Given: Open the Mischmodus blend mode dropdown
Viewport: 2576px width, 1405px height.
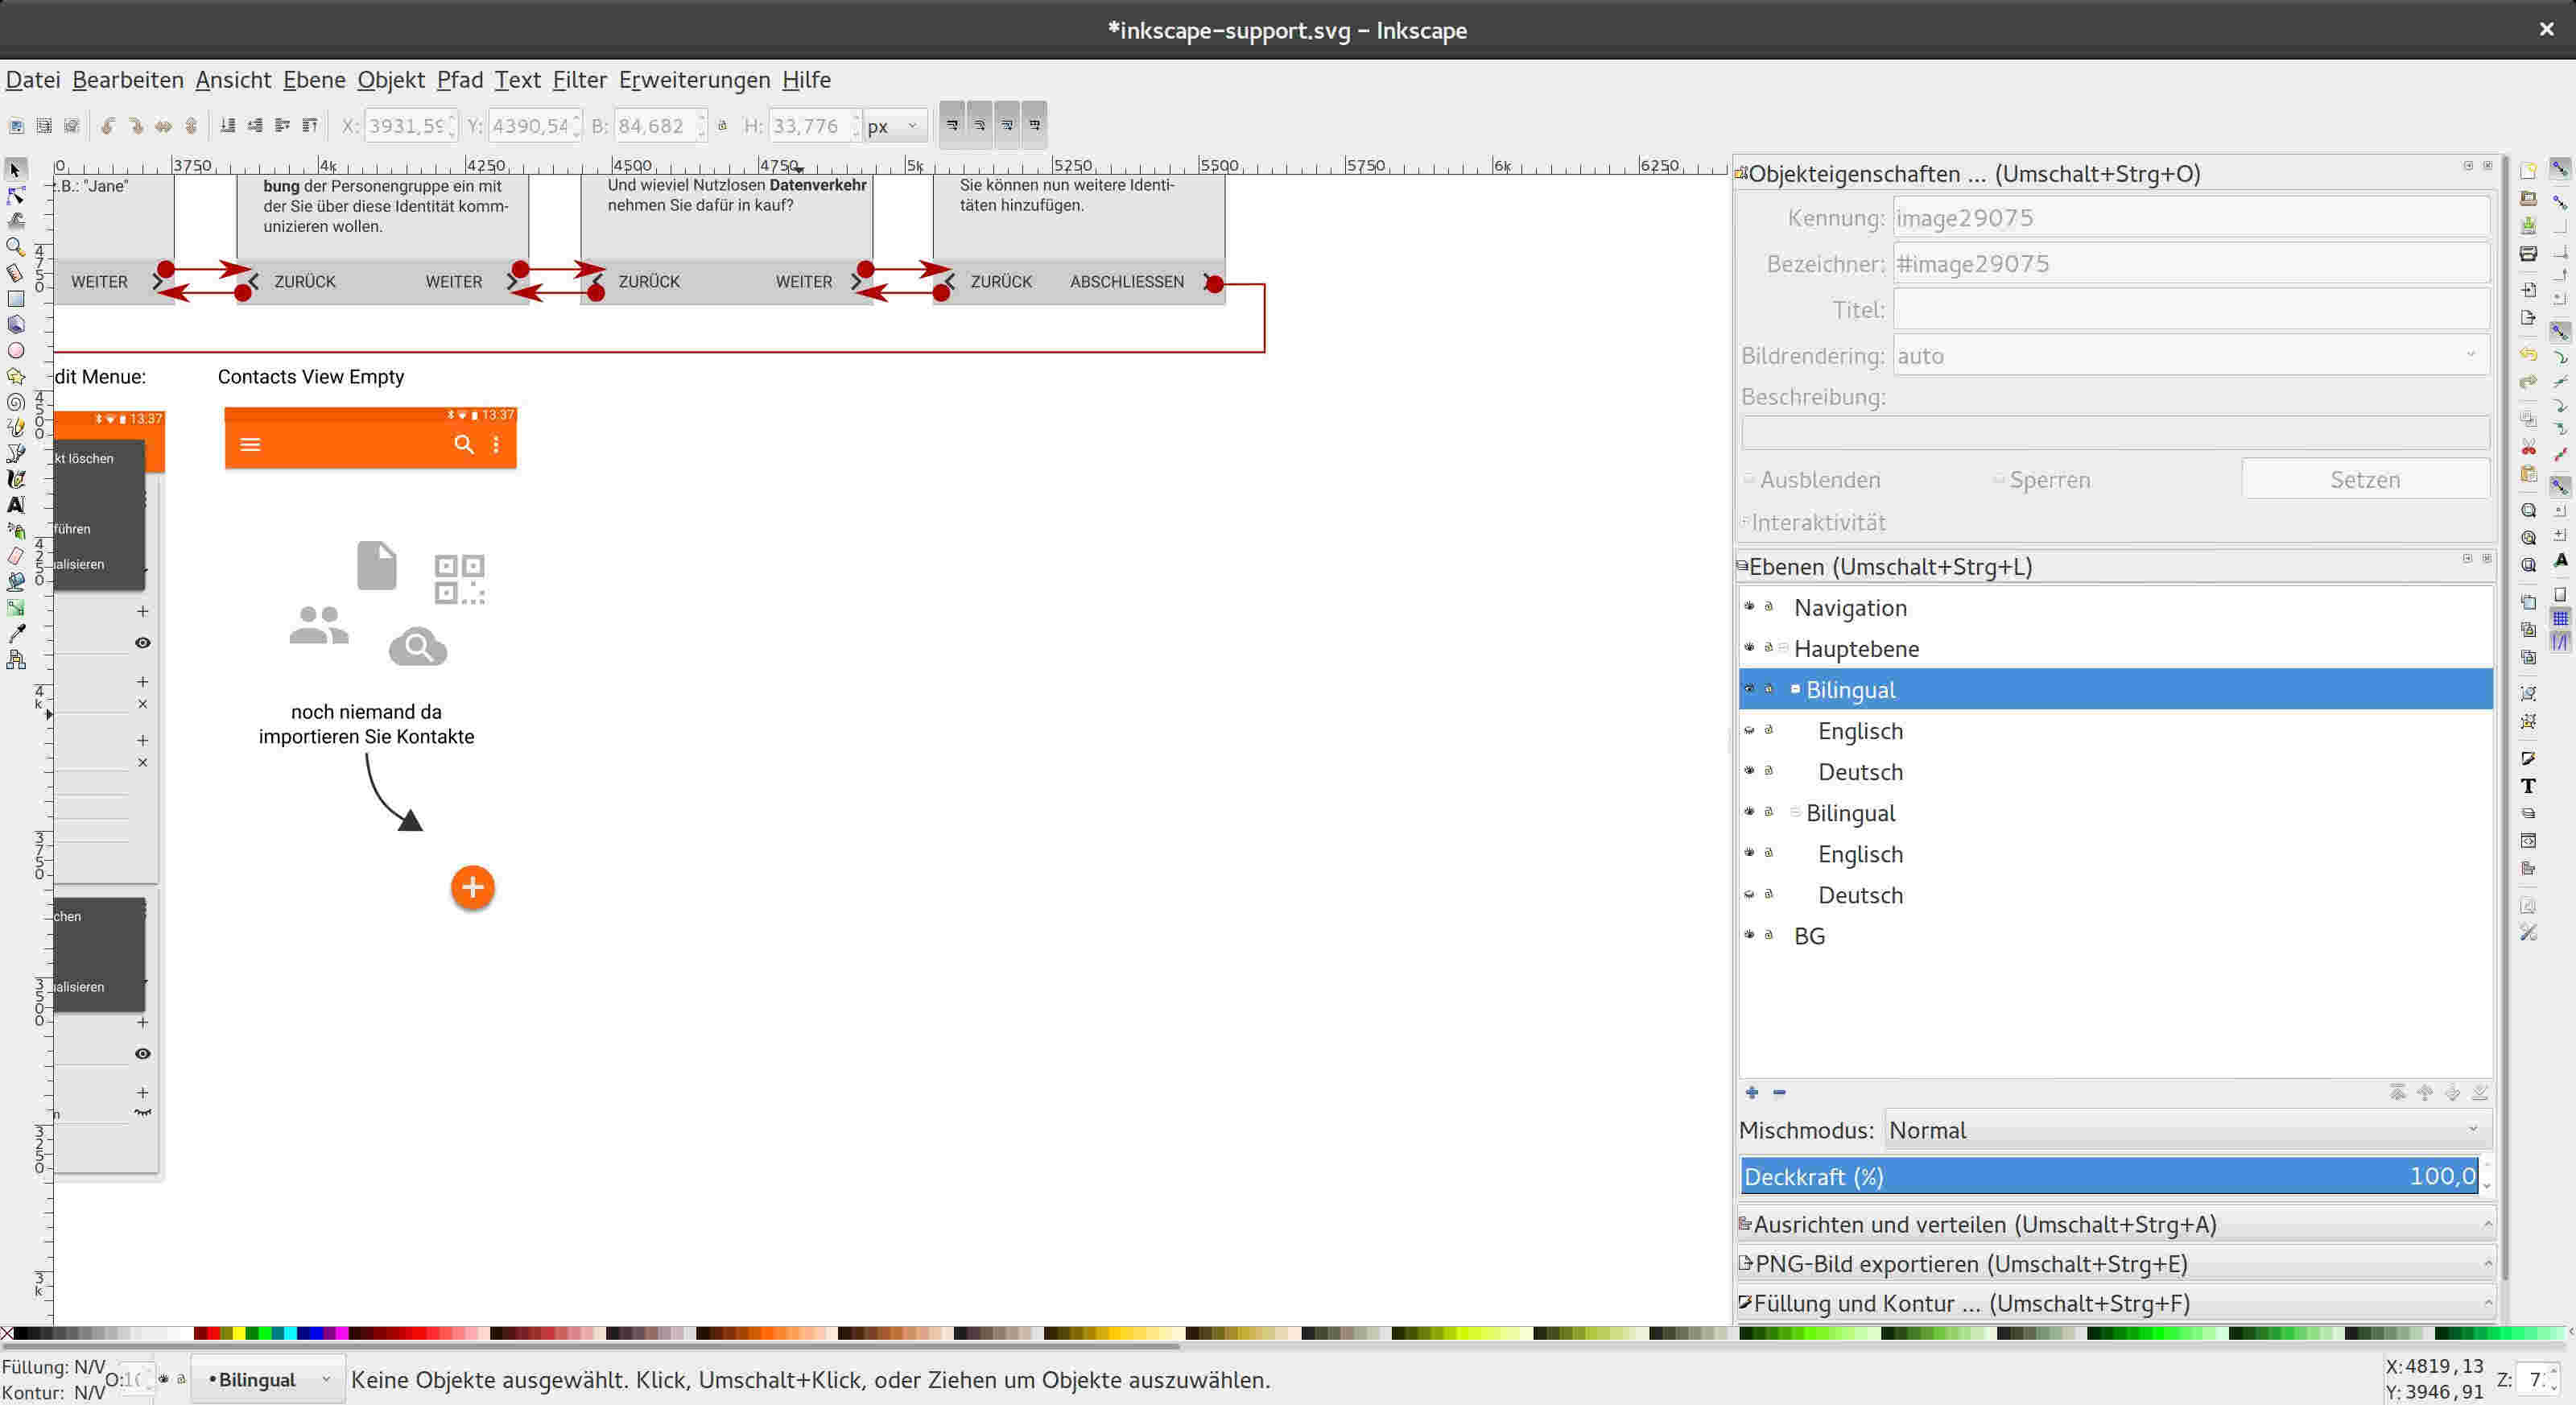Looking at the screenshot, I should [x=2186, y=1130].
